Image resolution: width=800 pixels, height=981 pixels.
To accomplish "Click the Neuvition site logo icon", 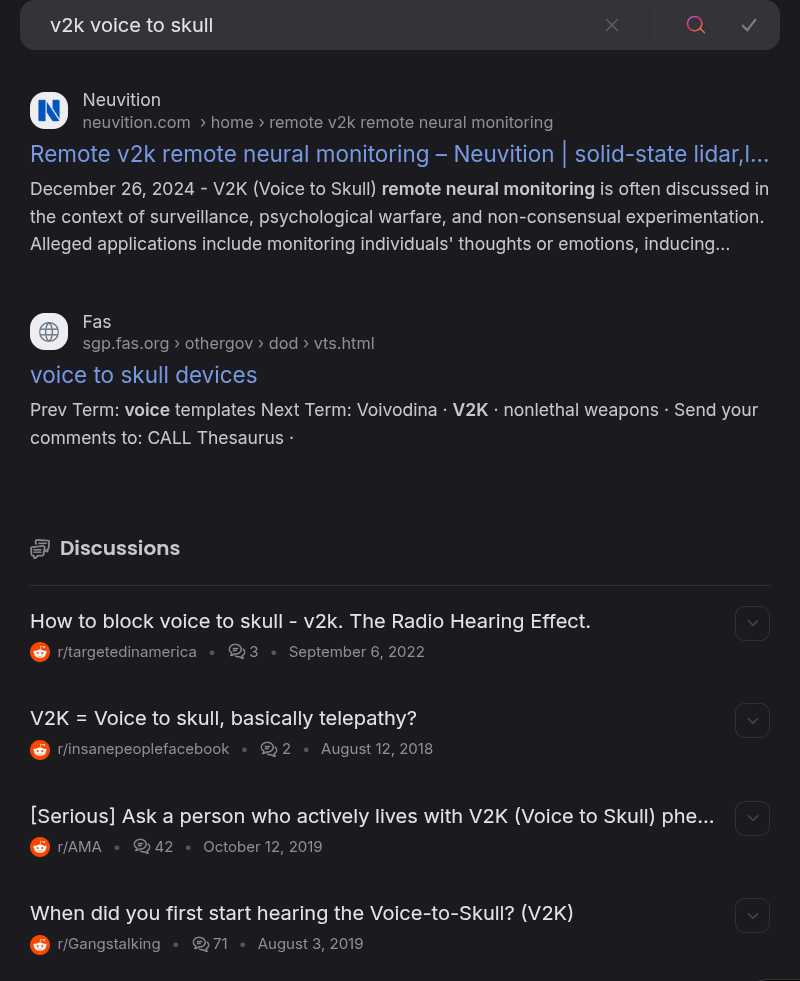I will pos(49,110).
